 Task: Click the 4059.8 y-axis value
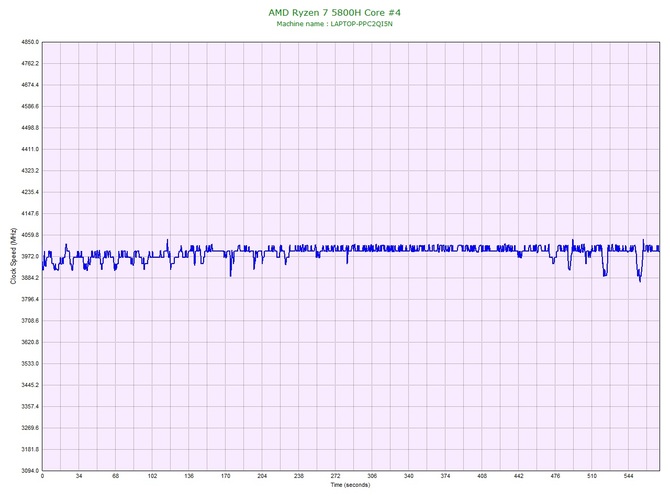point(30,235)
